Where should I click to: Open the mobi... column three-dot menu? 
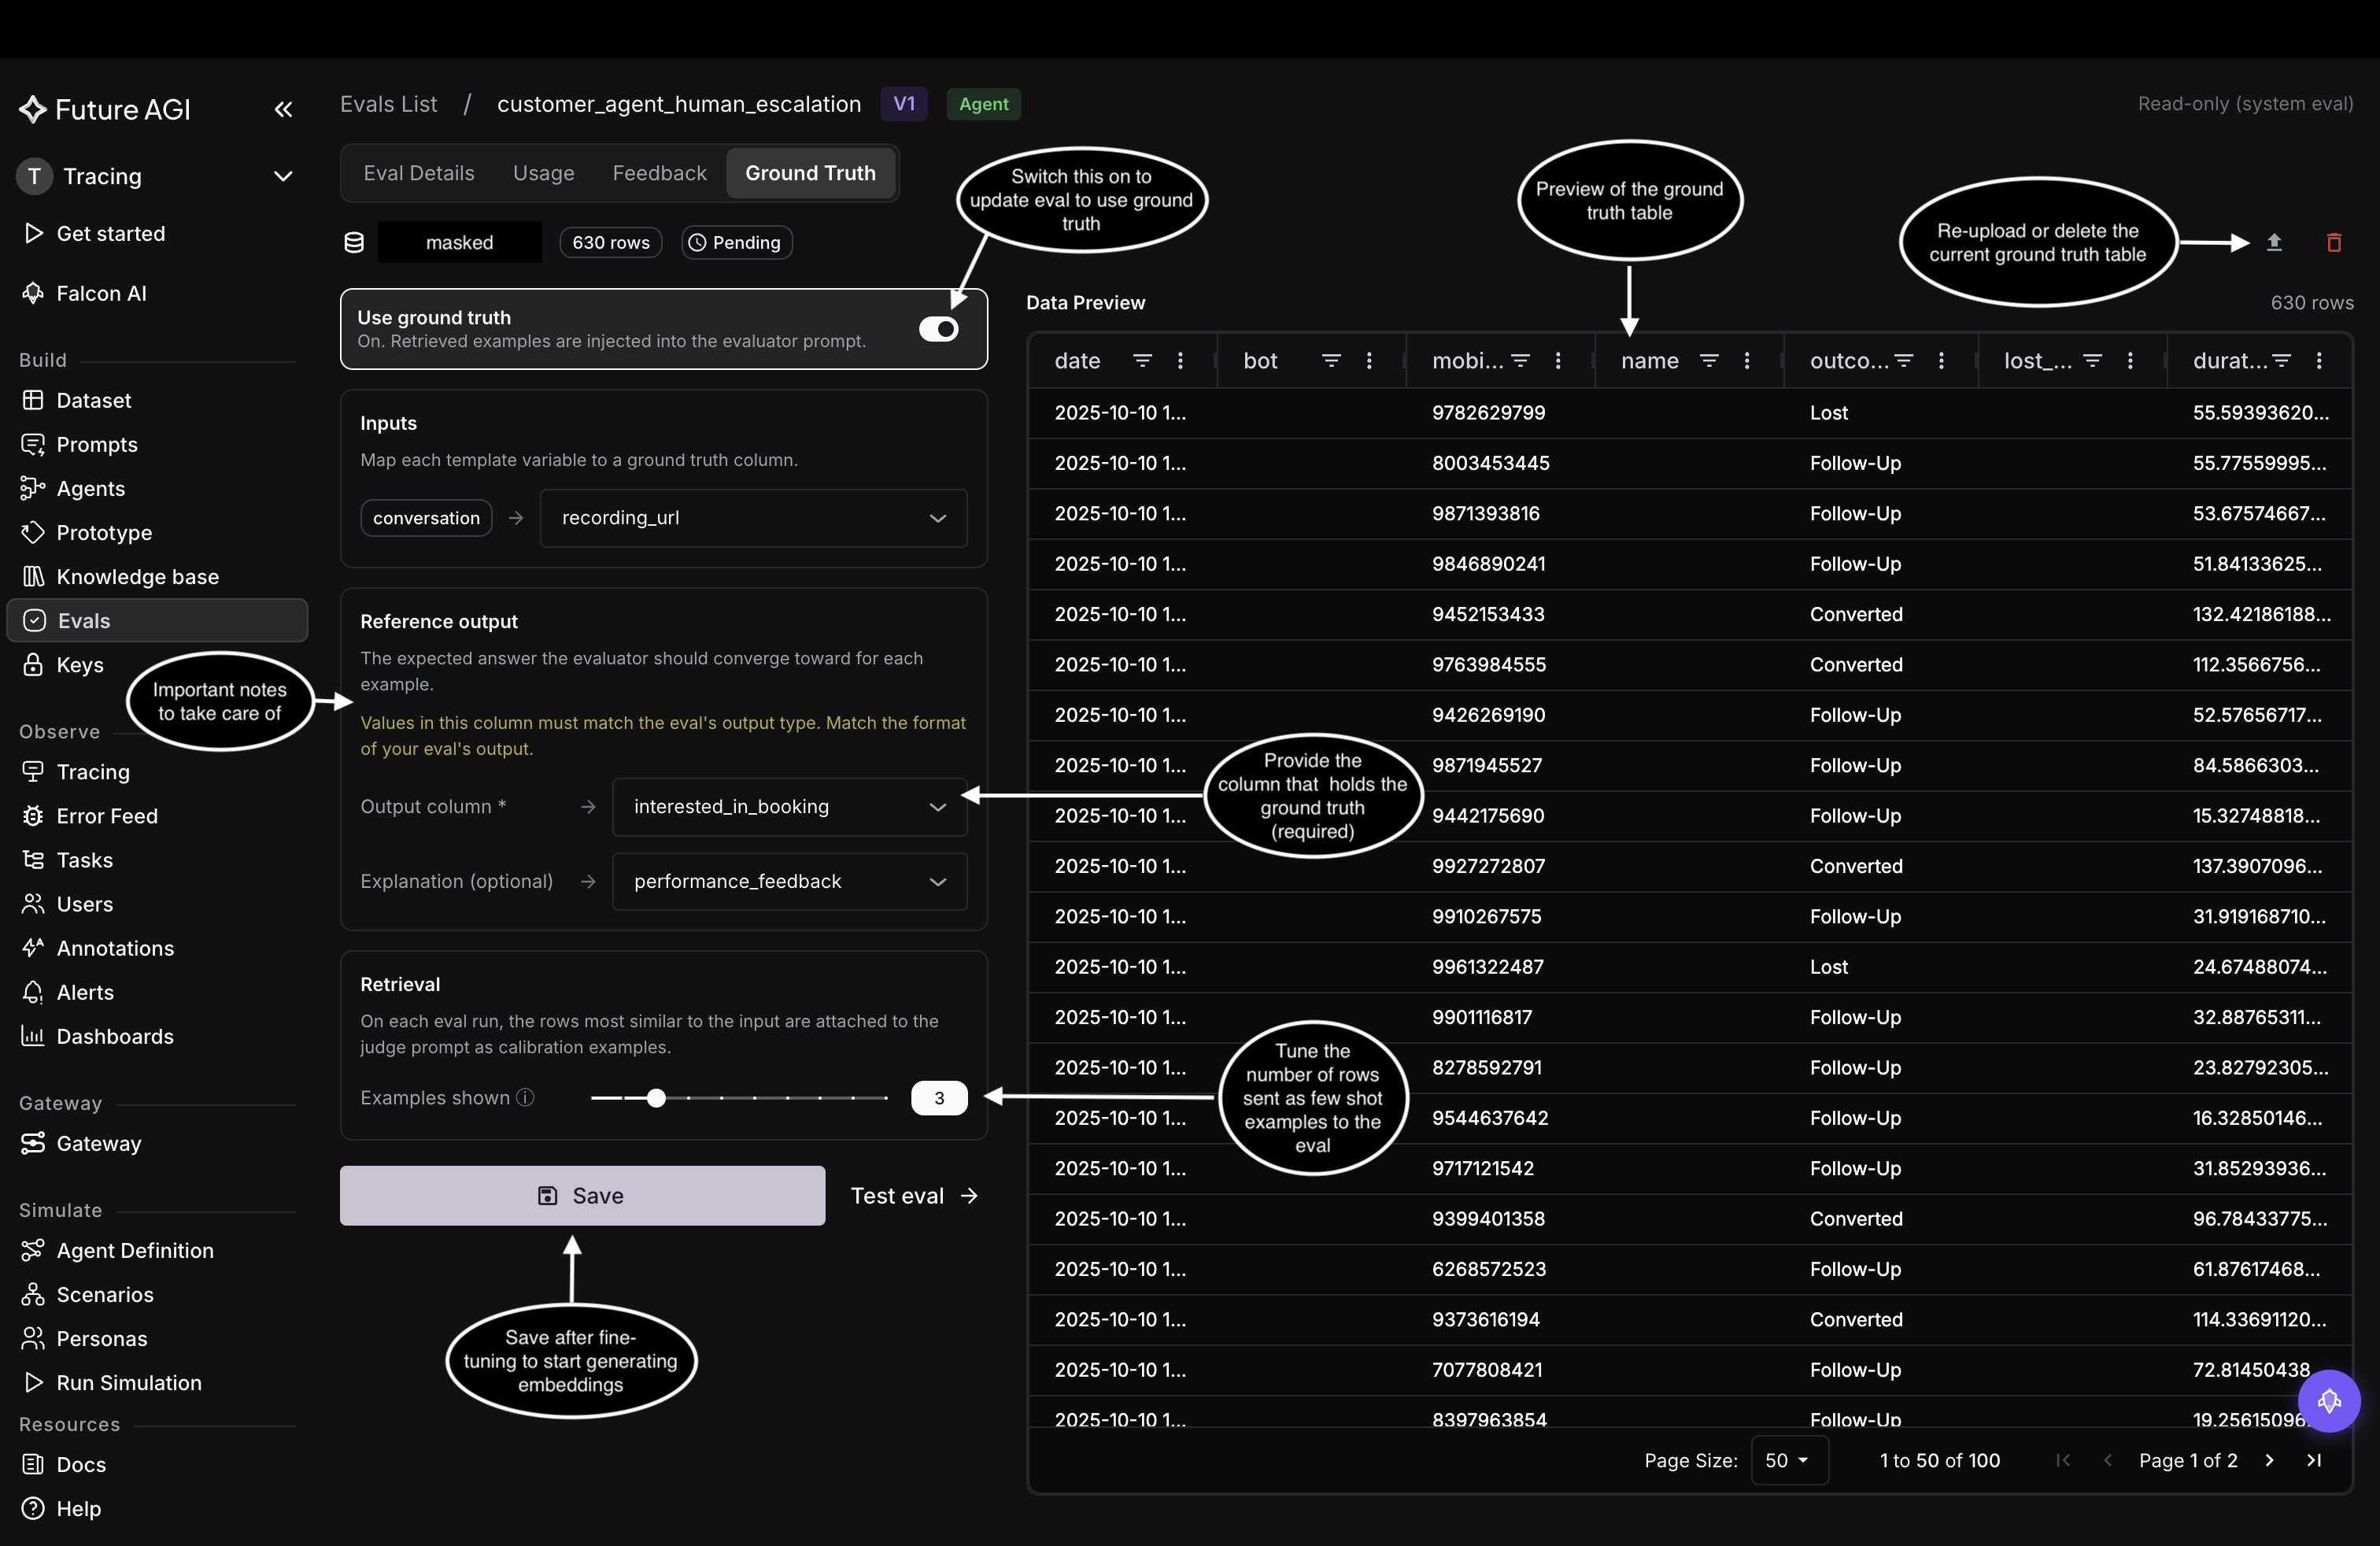tap(1558, 360)
